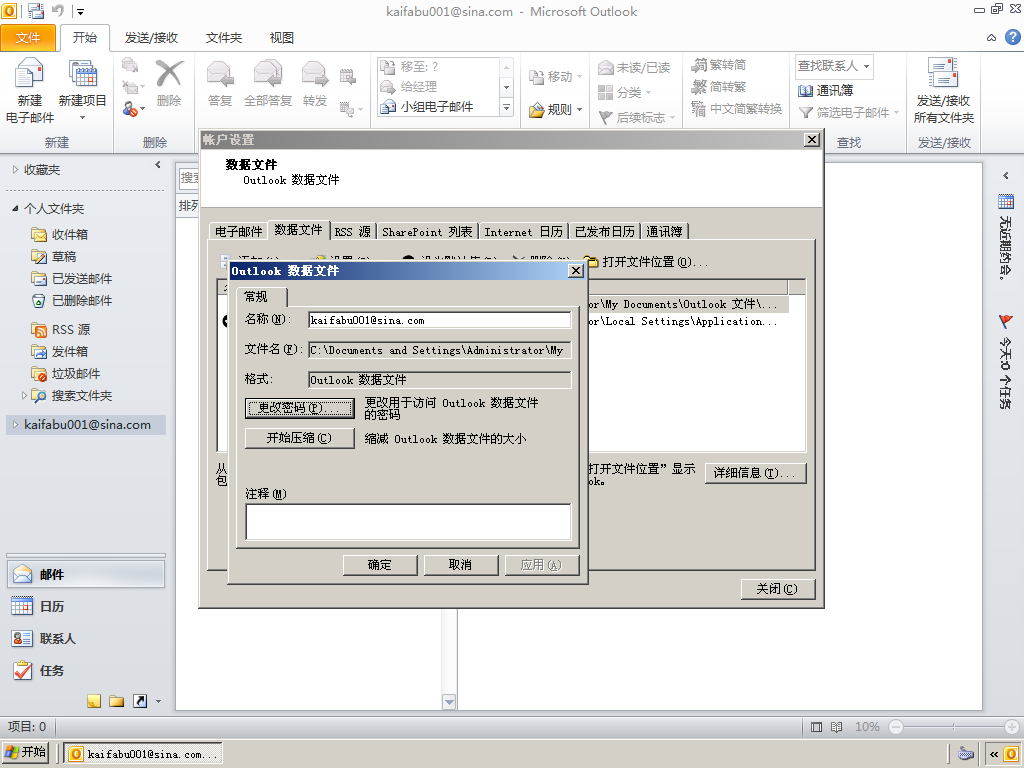Viewport: 1024px width, 768px height.
Task: Click the Notes icon in navigation pane bottom
Action: coord(94,701)
